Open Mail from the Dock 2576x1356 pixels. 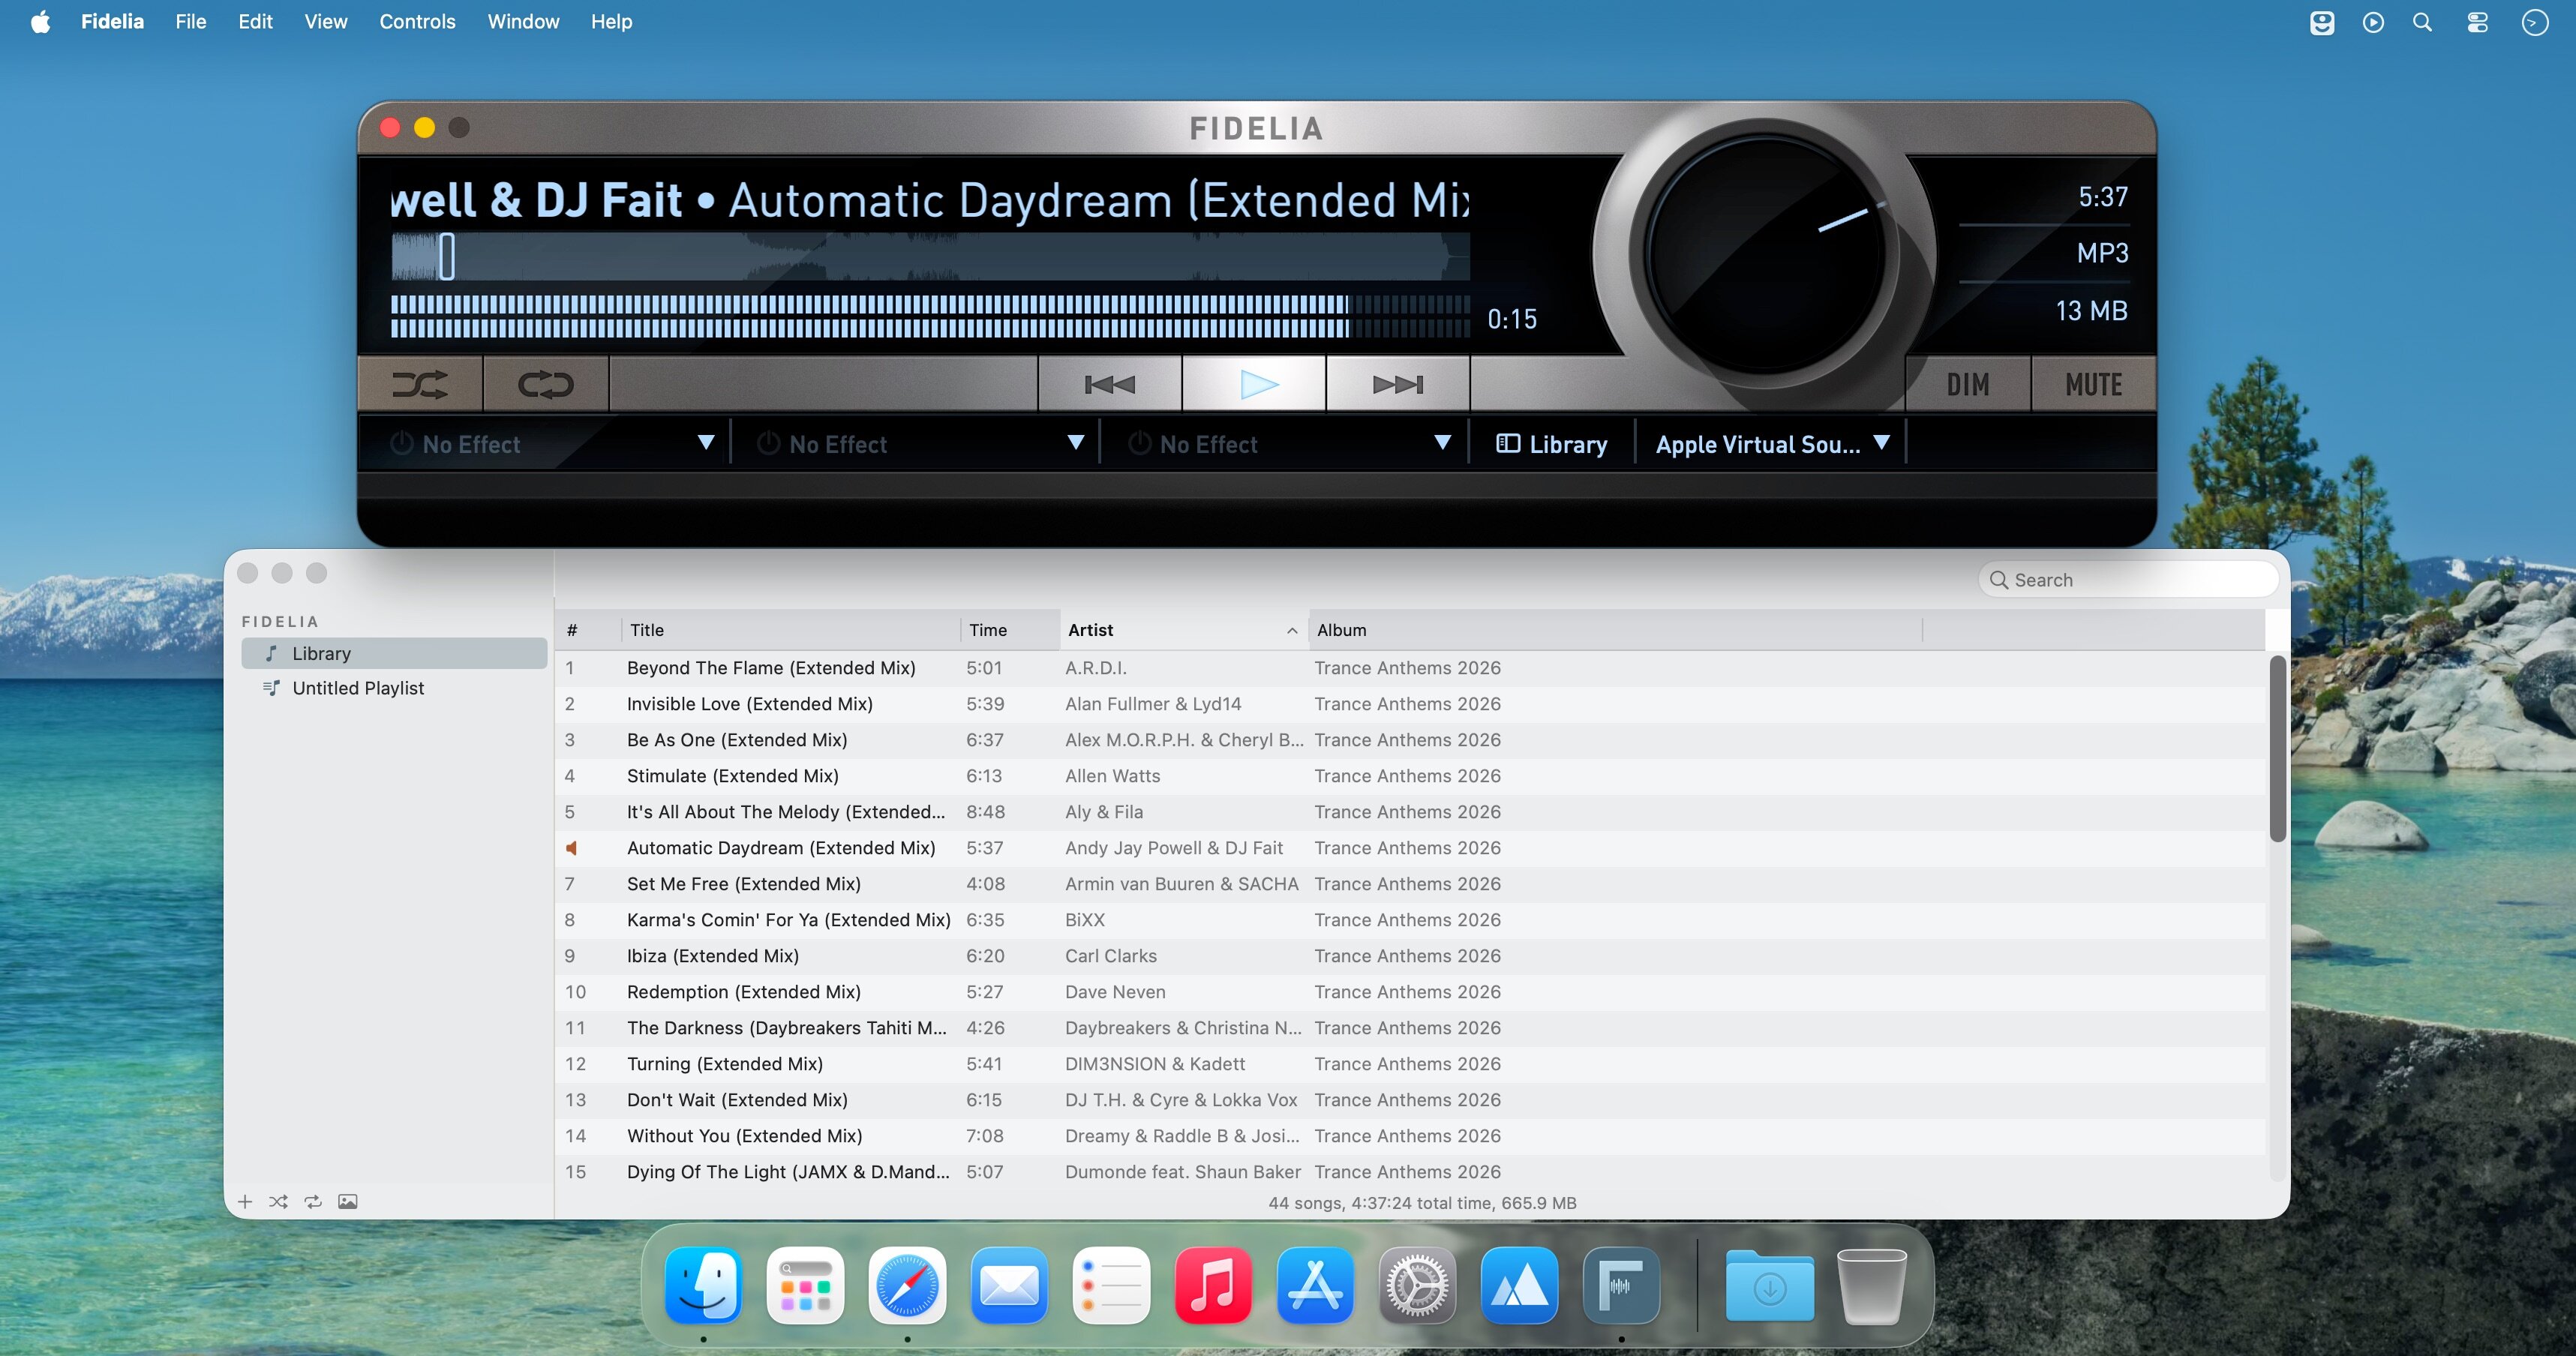(1009, 1285)
